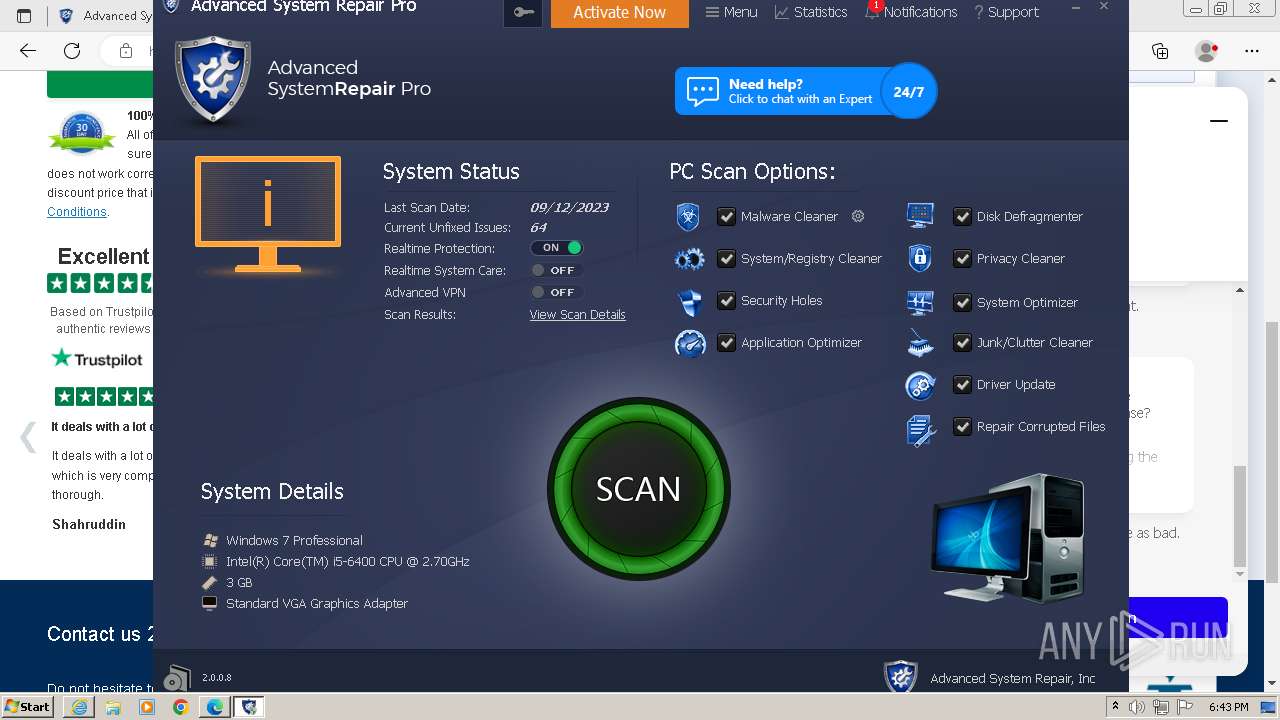
Task: Open Internet Explorer from taskbar
Action: point(79,707)
